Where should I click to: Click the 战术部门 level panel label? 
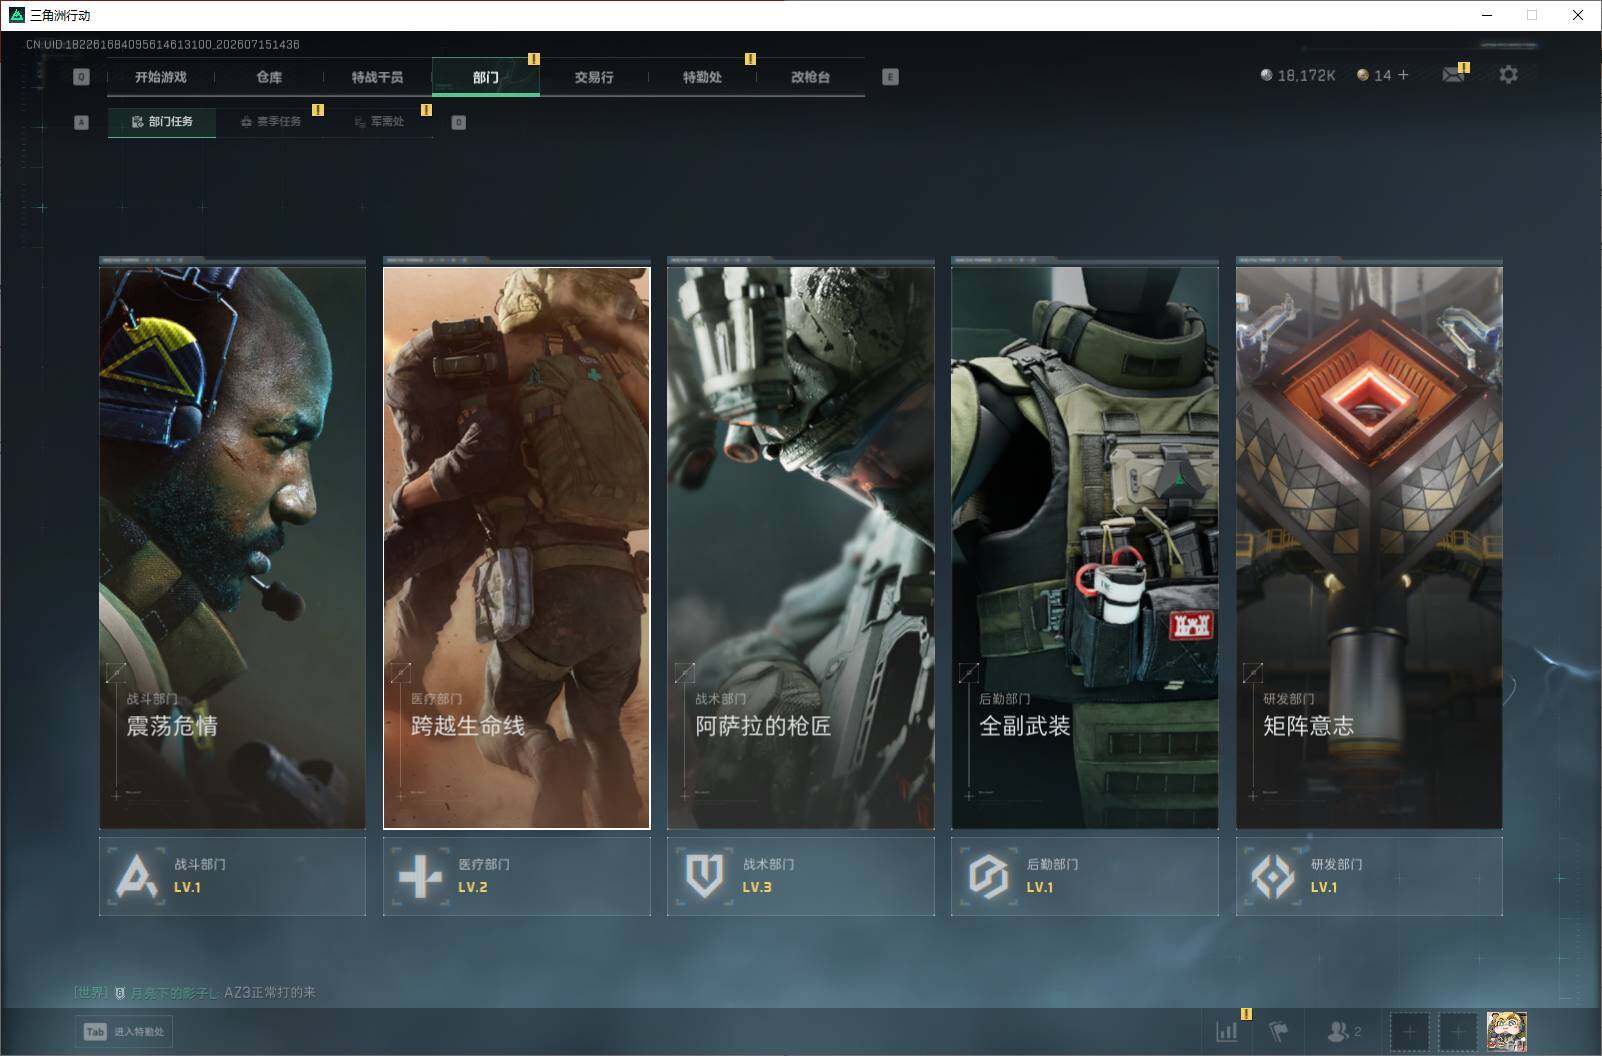[768, 864]
